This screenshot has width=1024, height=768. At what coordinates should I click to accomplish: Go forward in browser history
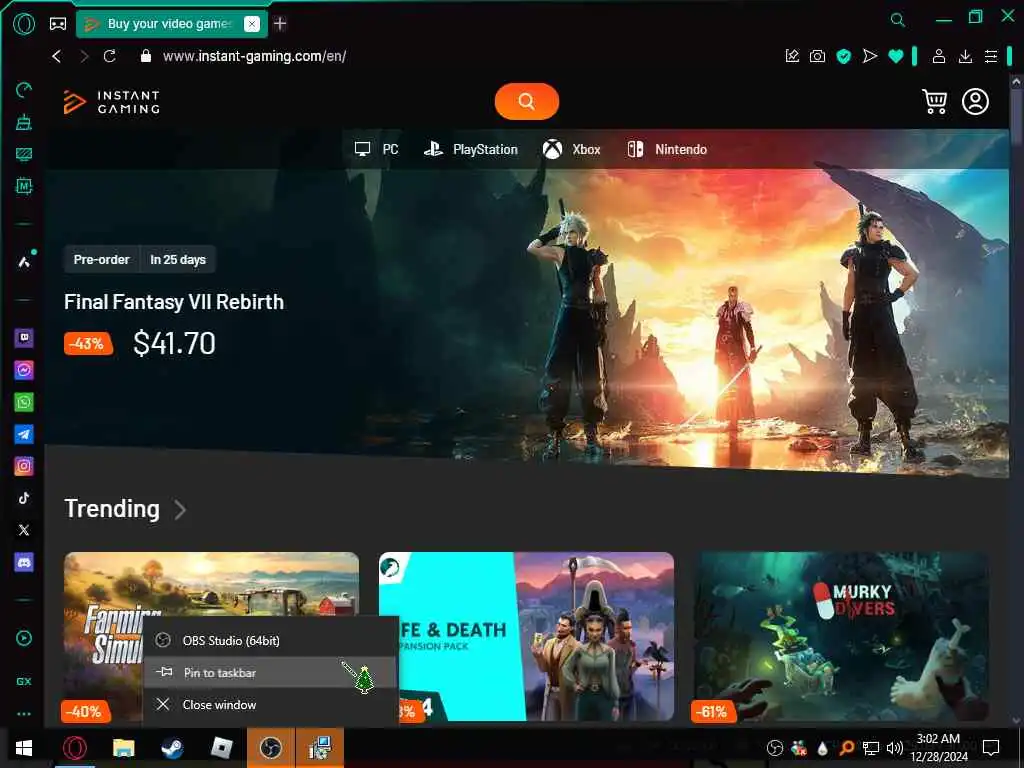84,56
